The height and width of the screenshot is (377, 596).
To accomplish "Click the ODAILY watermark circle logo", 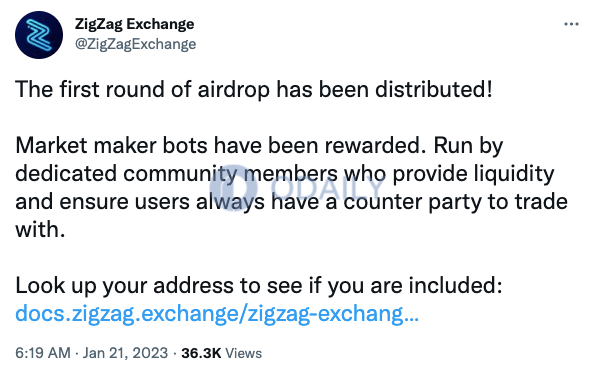I will point(233,188).
